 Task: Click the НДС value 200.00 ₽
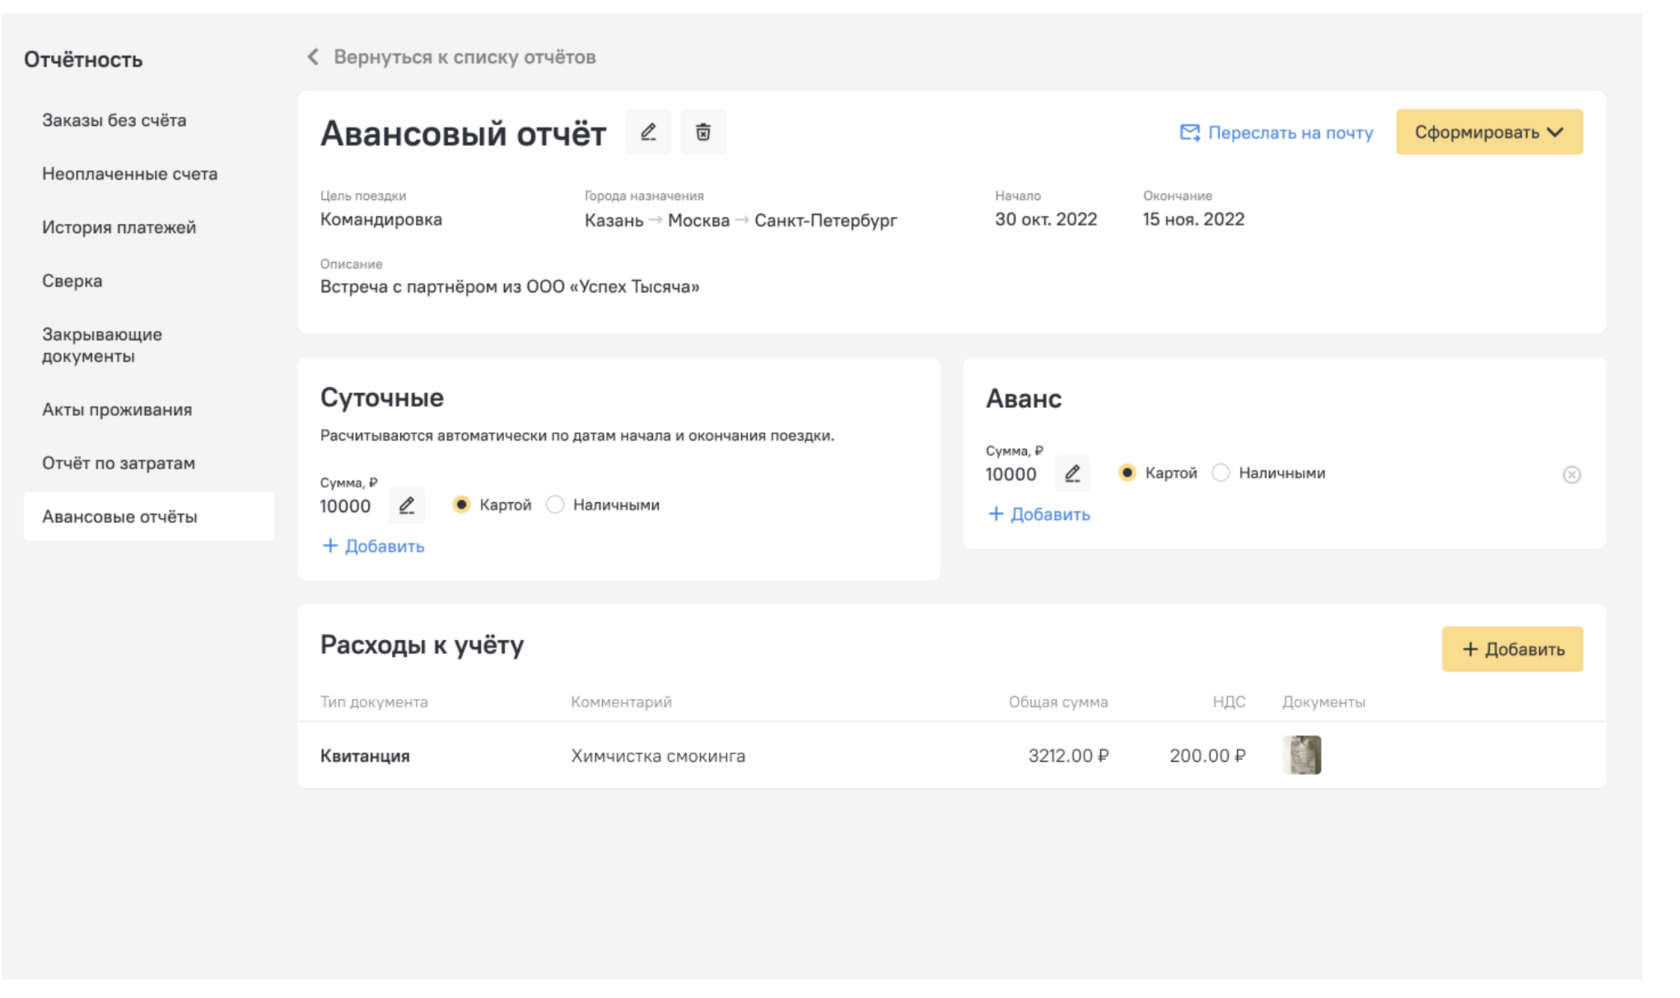point(1207,756)
